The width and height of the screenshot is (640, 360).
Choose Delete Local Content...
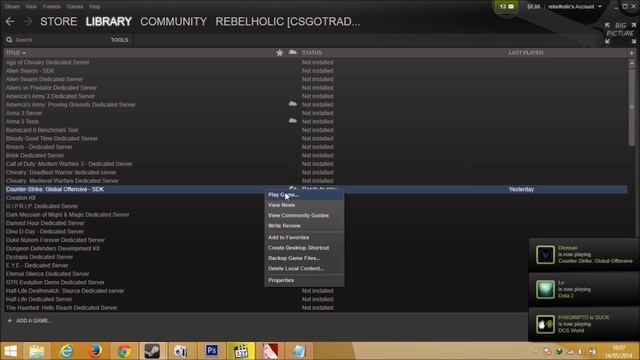click(x=304, y=269)
